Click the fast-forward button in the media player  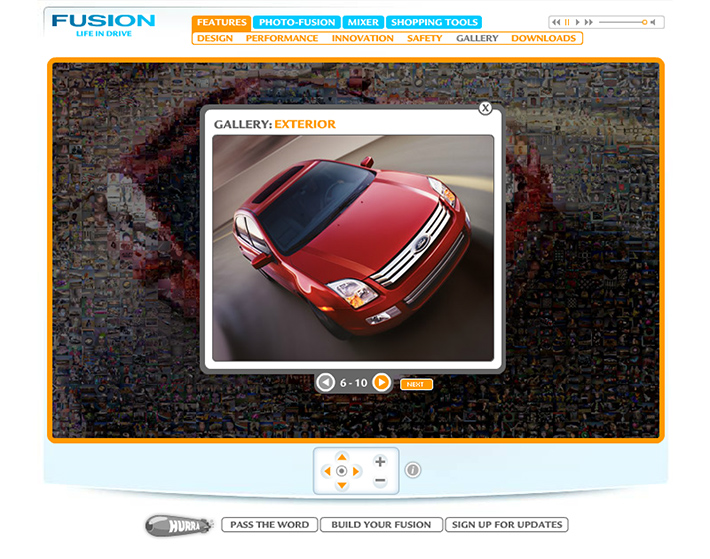tap(588, 22)
